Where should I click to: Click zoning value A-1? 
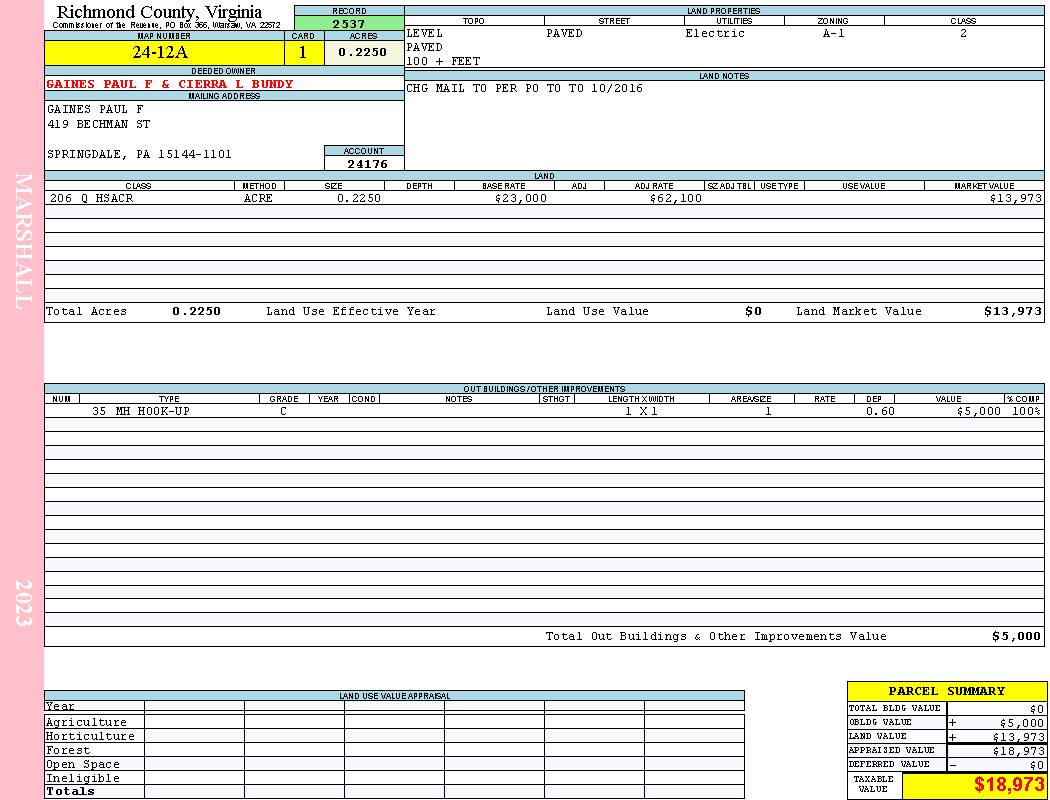pos(834,33)
